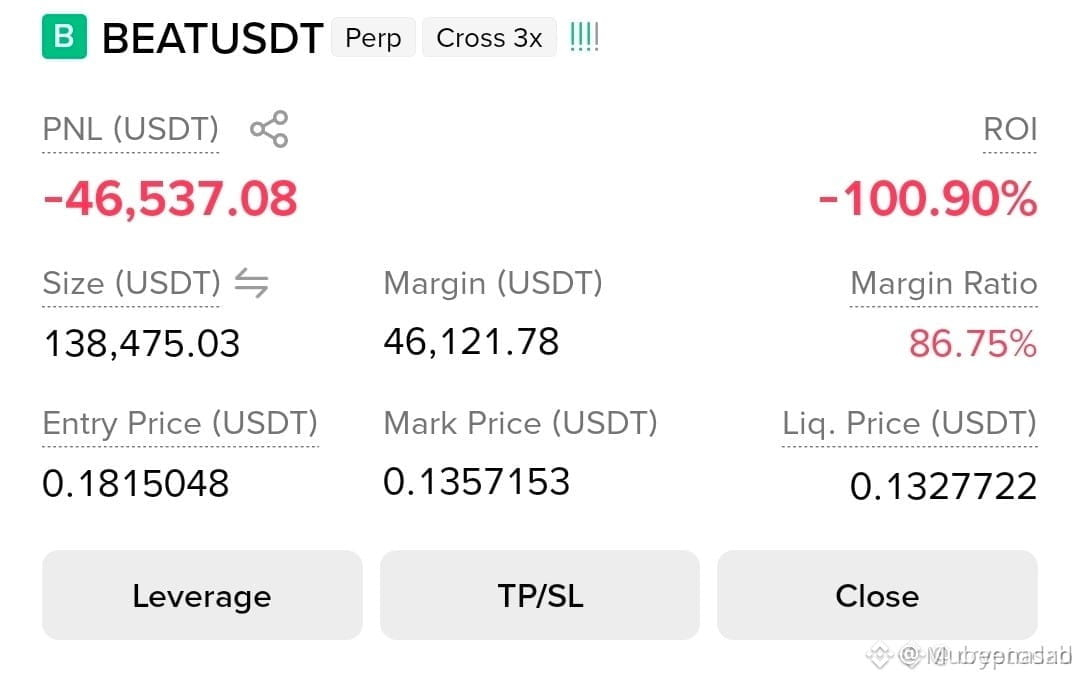Open TP/SL settings
This screenshot has height=680, width=1080.
click(540, 595)
